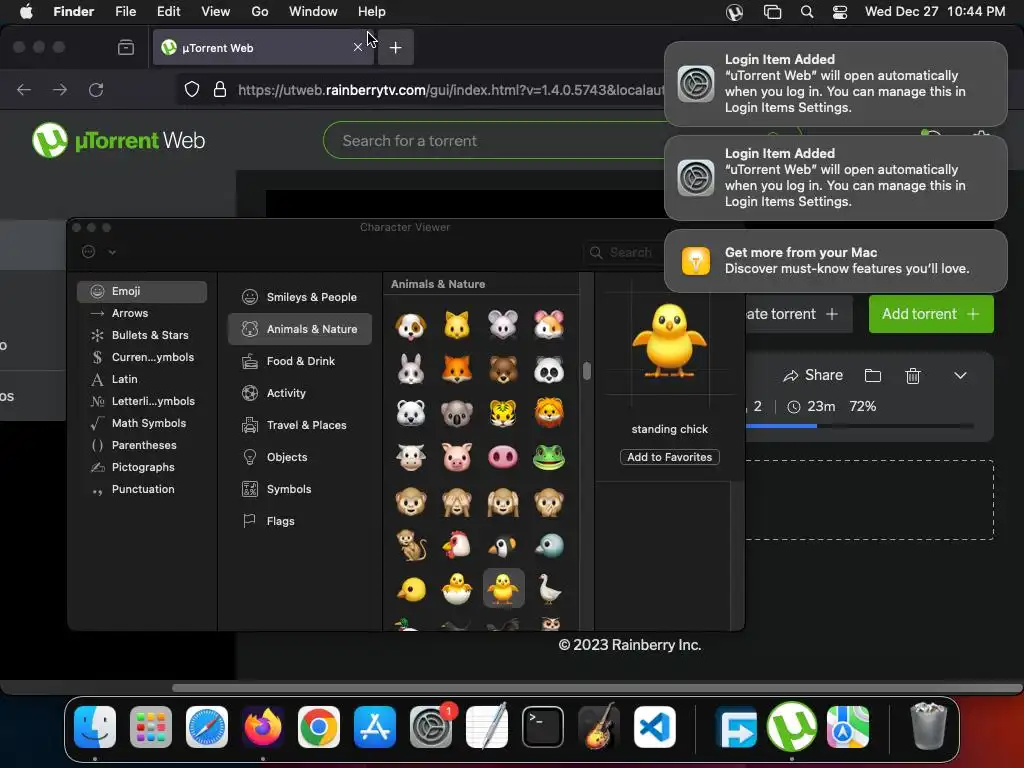
Task: Click the browser back arrow
Action: (24, 89)
